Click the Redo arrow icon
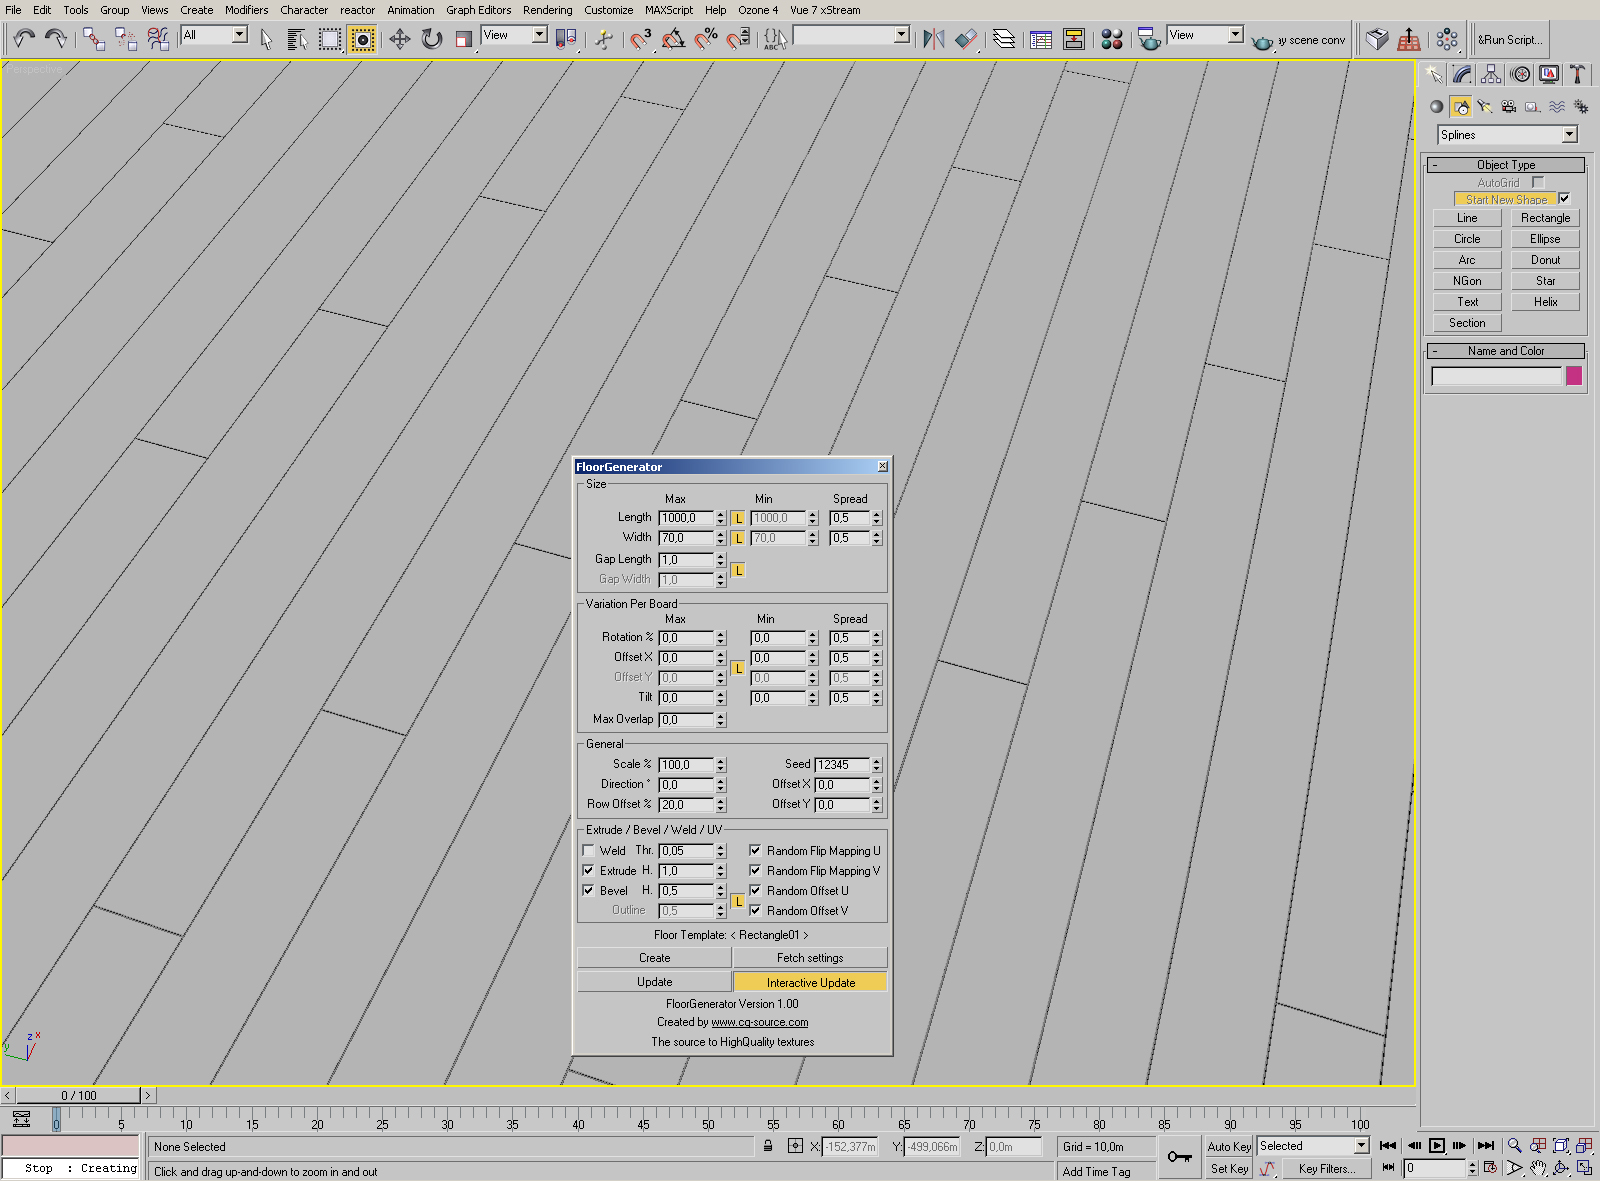This screenshot has width=1600, height=1182. point(56,39)
